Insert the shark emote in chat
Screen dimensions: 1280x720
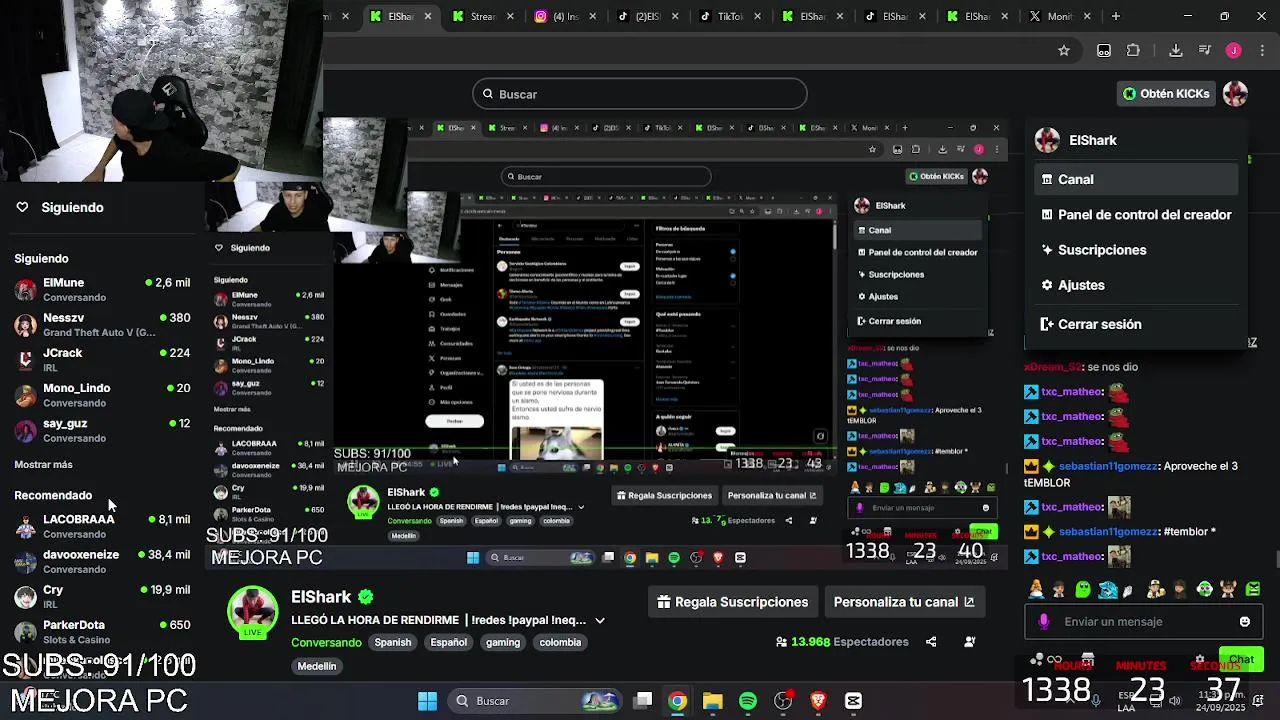(x=1108, y=590)
